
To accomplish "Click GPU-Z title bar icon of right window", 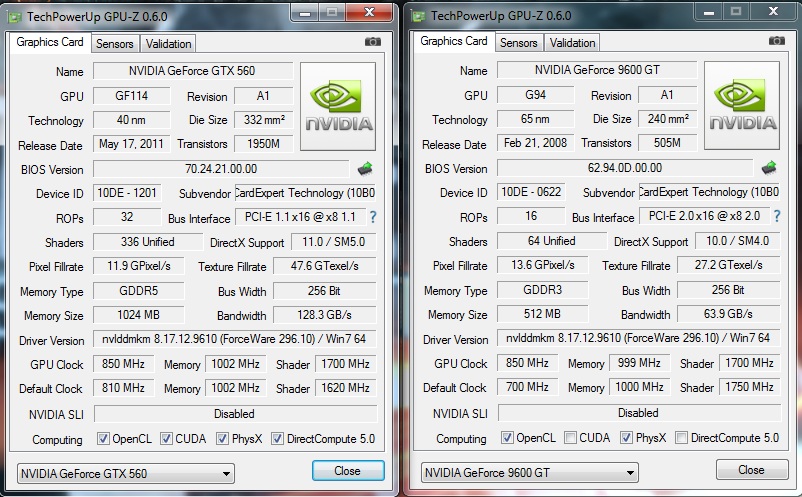I will (x=418, y=16).
